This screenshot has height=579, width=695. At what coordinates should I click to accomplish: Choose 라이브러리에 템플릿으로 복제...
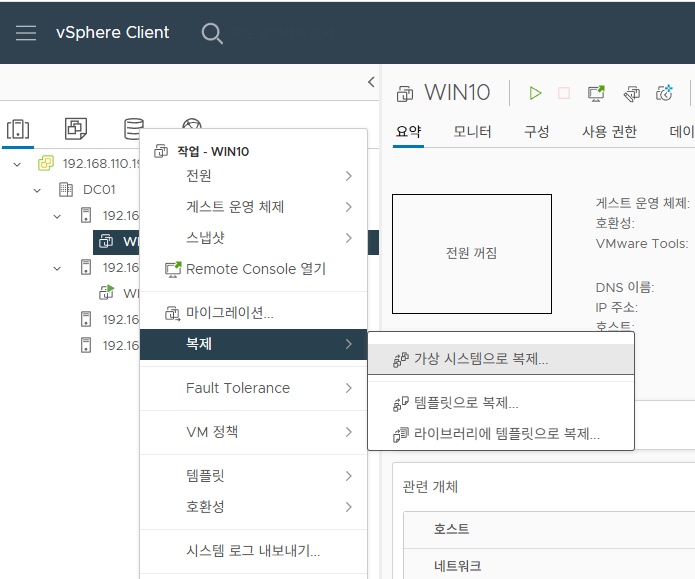click(x=501, y=434)
